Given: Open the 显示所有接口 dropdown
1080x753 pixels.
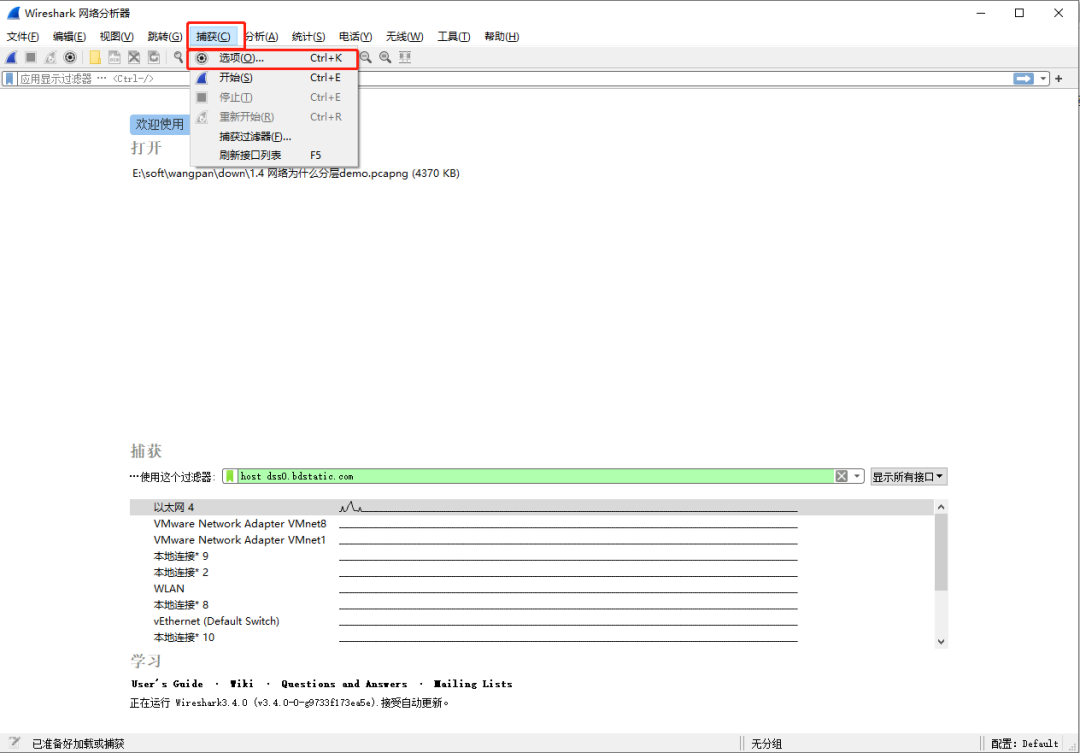Looking at the screenshot, I should [x=908, y=477].
